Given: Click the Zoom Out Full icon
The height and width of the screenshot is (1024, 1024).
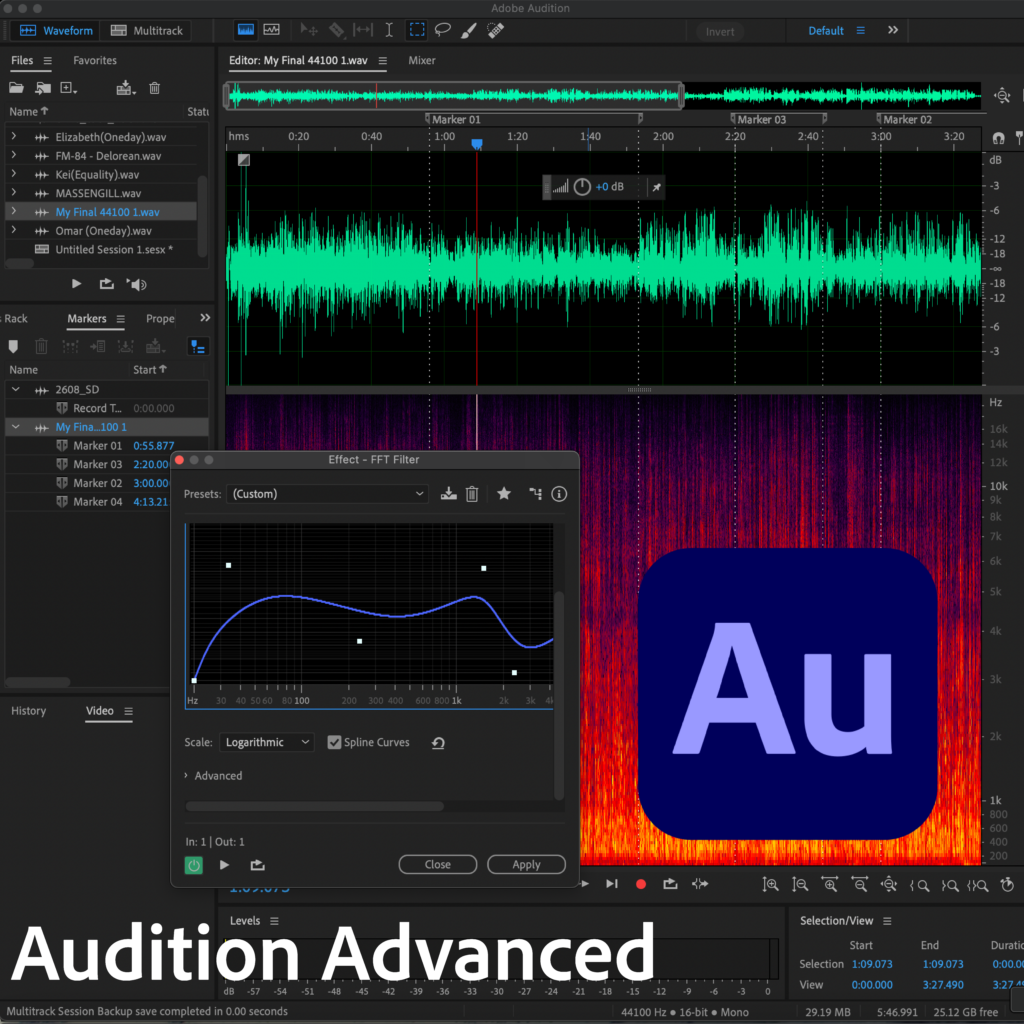Looking at the screenshot, I should click(x=889, y=885).
